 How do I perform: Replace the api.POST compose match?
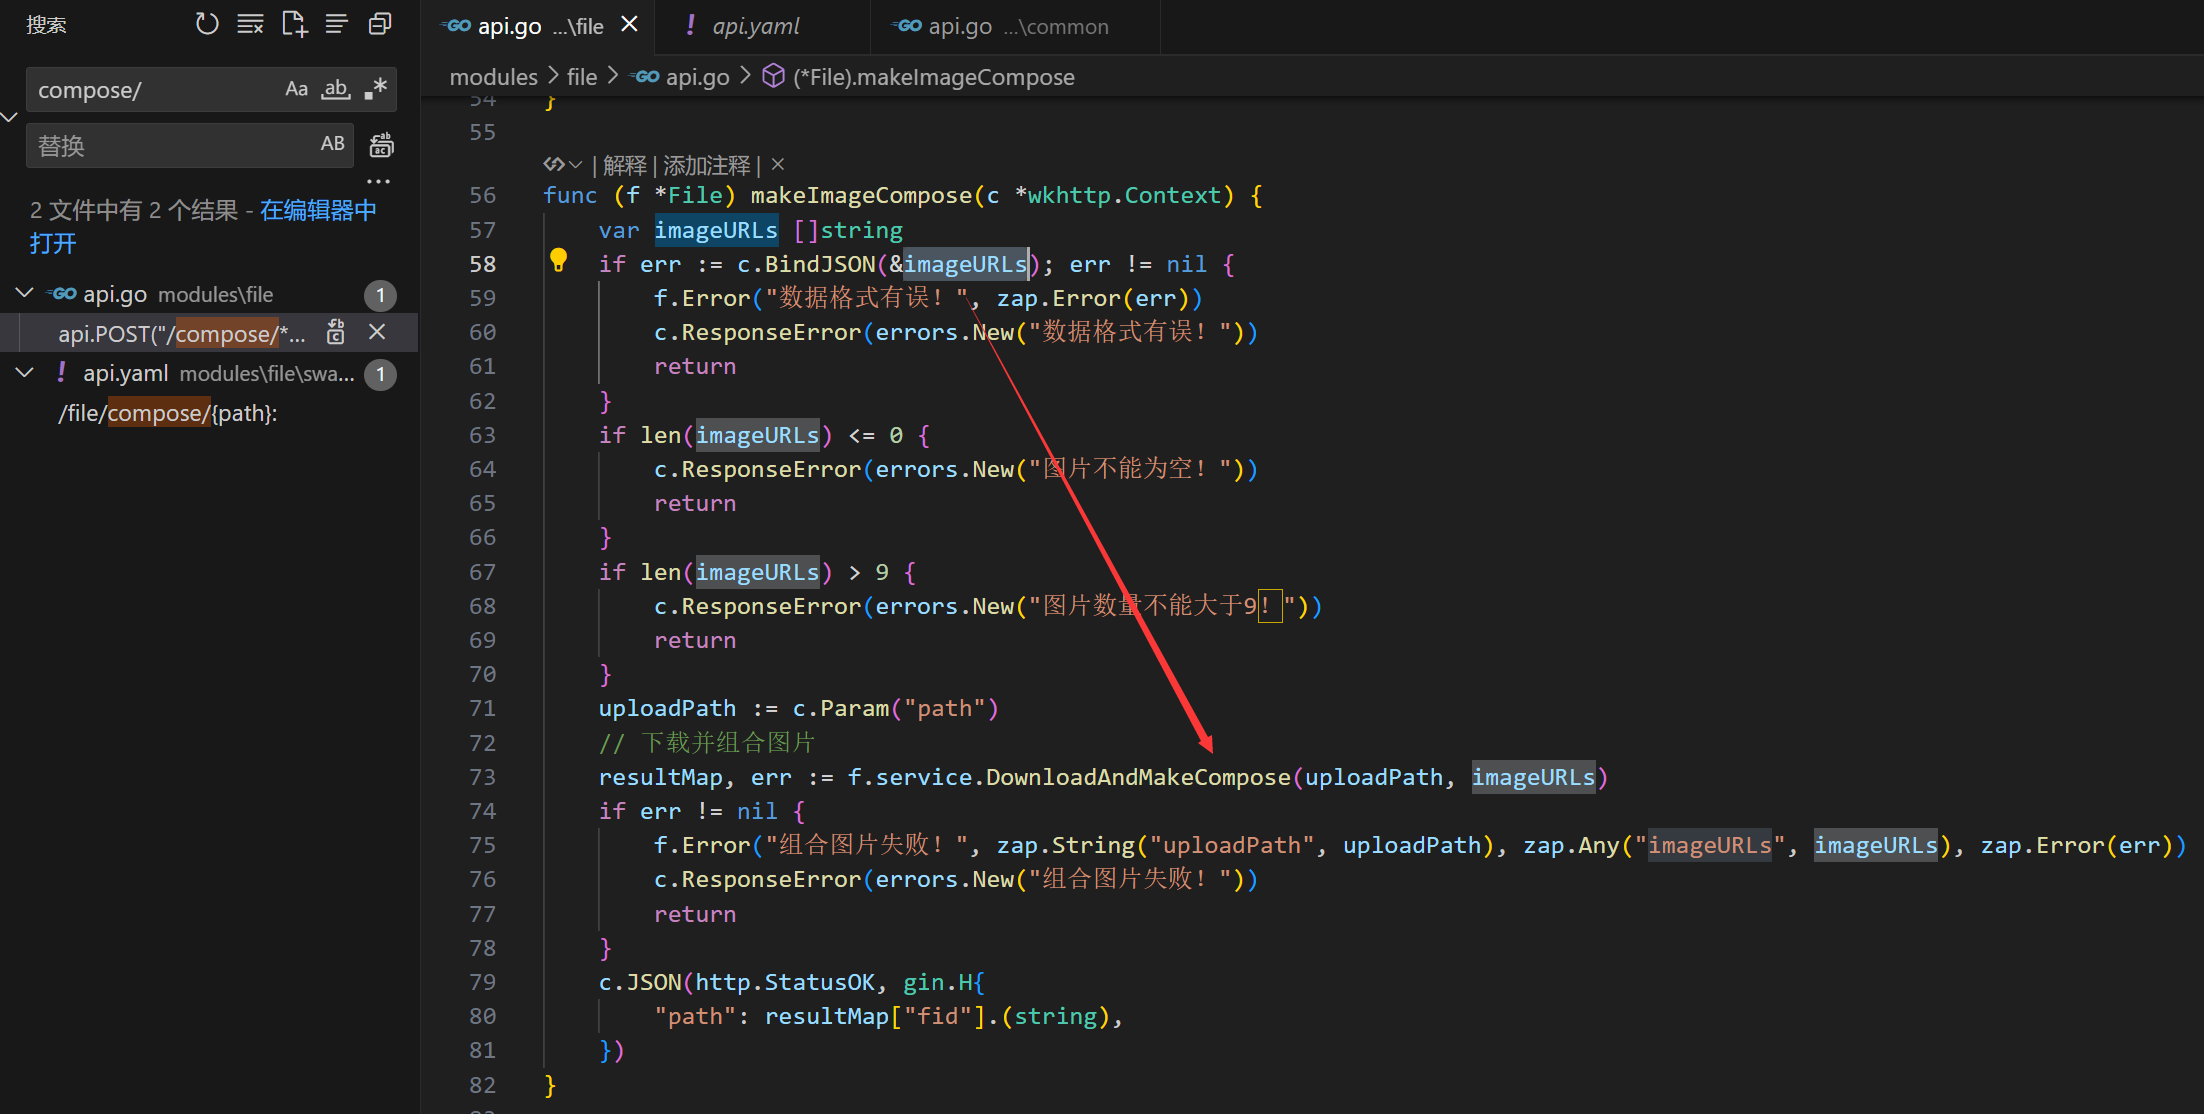(x=336, y=332)
